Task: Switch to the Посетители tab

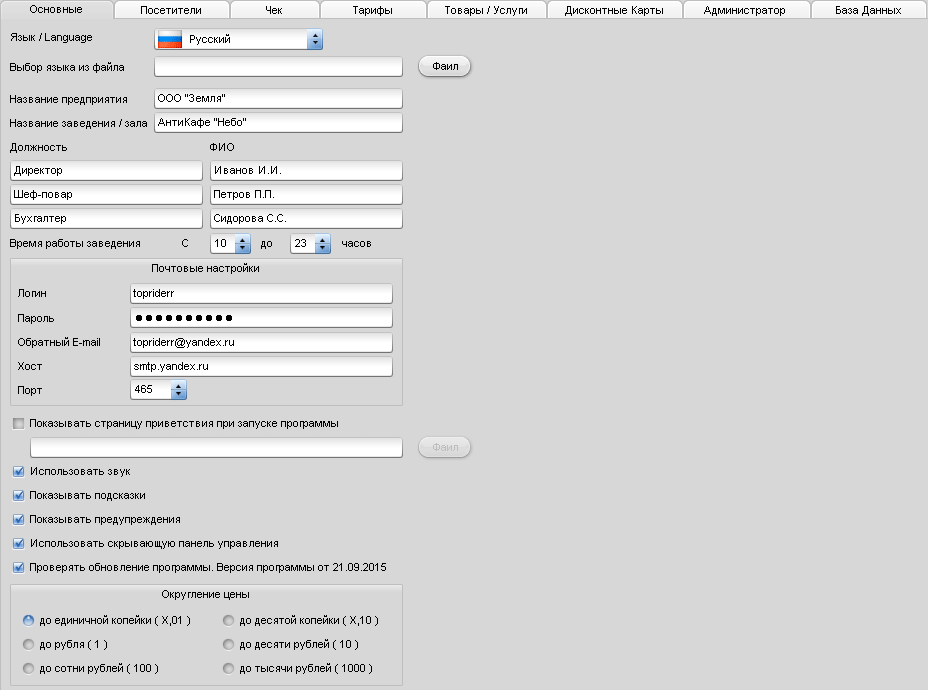Action: 170,10
